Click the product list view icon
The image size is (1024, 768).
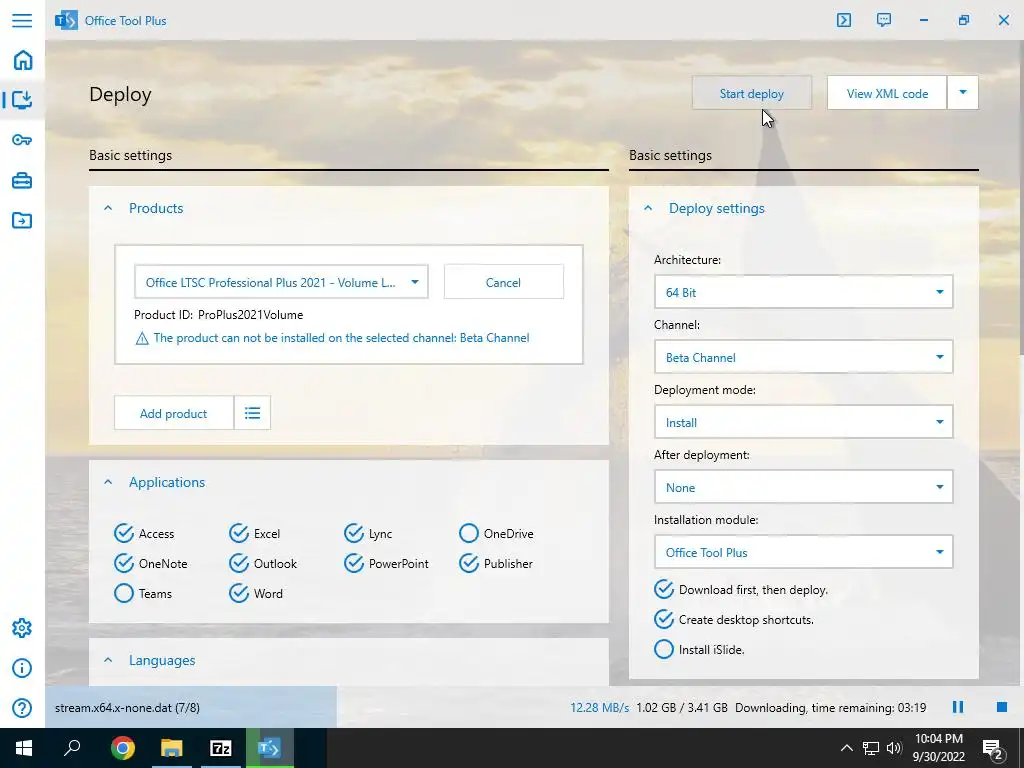pyautogui.click(x=252, y=413)
